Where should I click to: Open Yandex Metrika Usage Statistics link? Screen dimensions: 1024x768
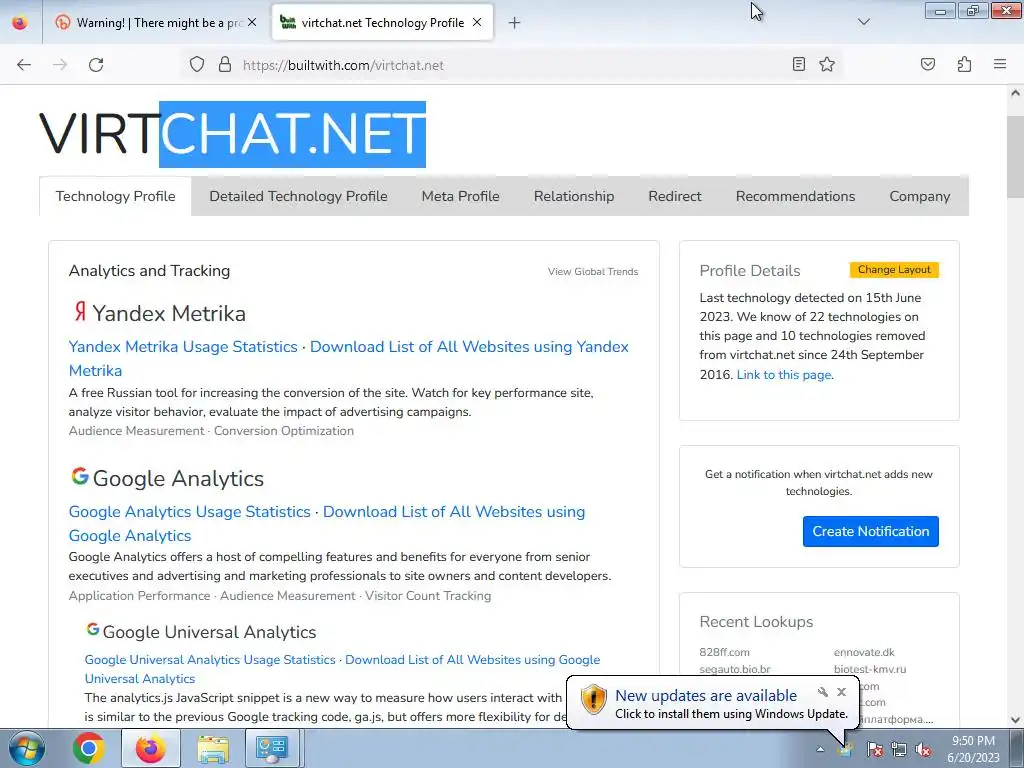coord(183,346)
